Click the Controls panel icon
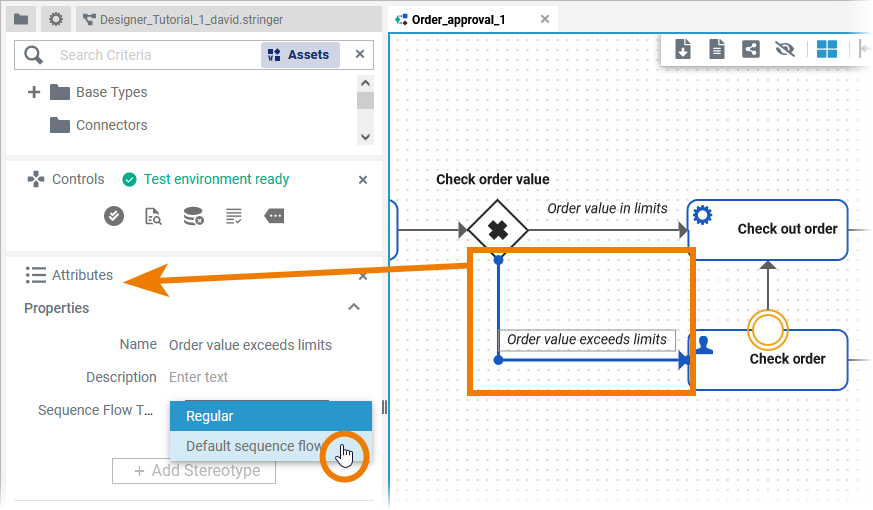The height and width of the screenshot is (510, 873). click(x=36, y=179)
